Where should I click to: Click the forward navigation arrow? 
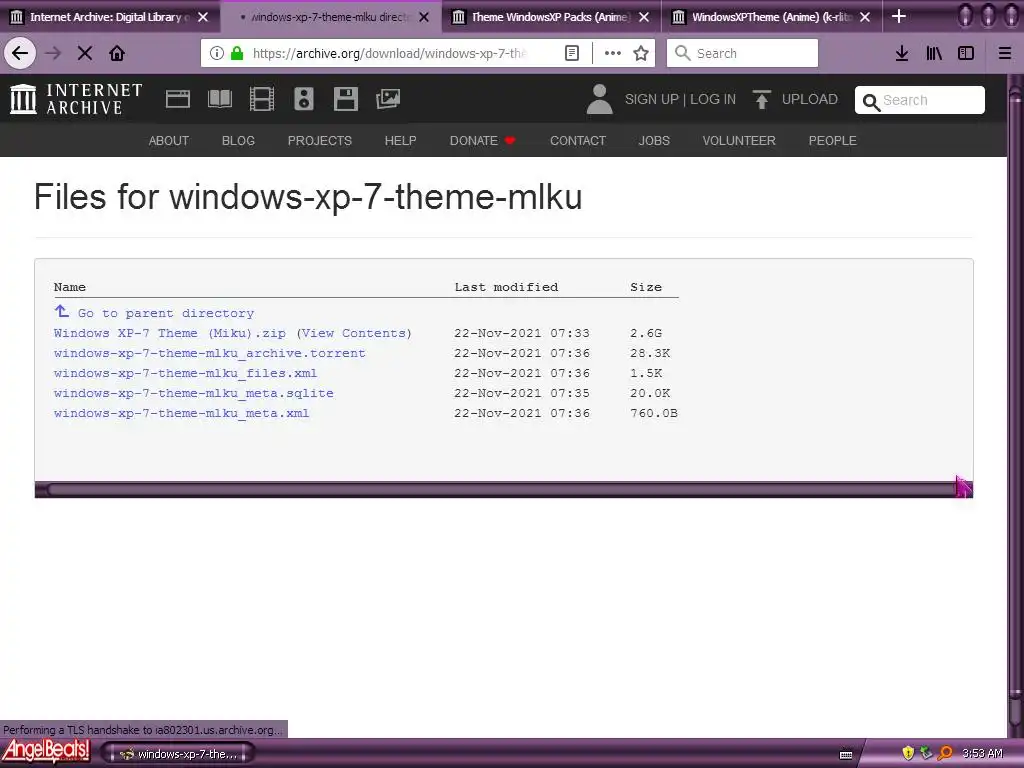(53, 54)
